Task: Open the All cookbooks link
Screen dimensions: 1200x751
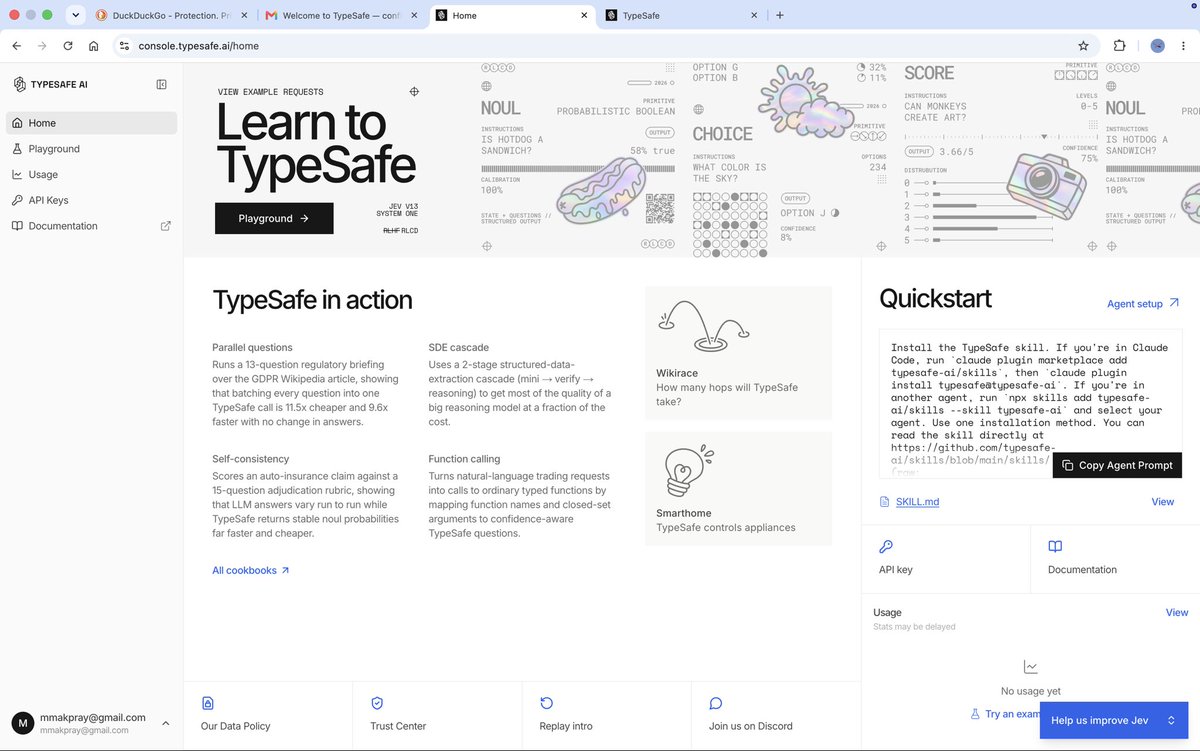Action: [251, 571]
